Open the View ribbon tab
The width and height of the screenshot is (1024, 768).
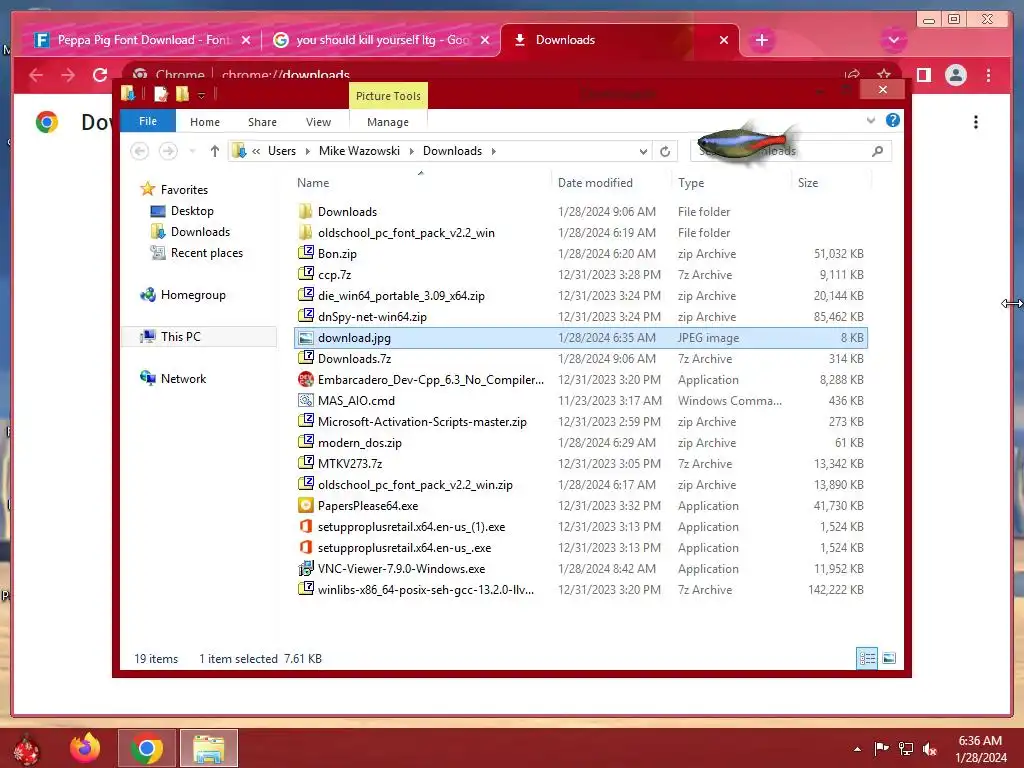[x=318, y=122]
